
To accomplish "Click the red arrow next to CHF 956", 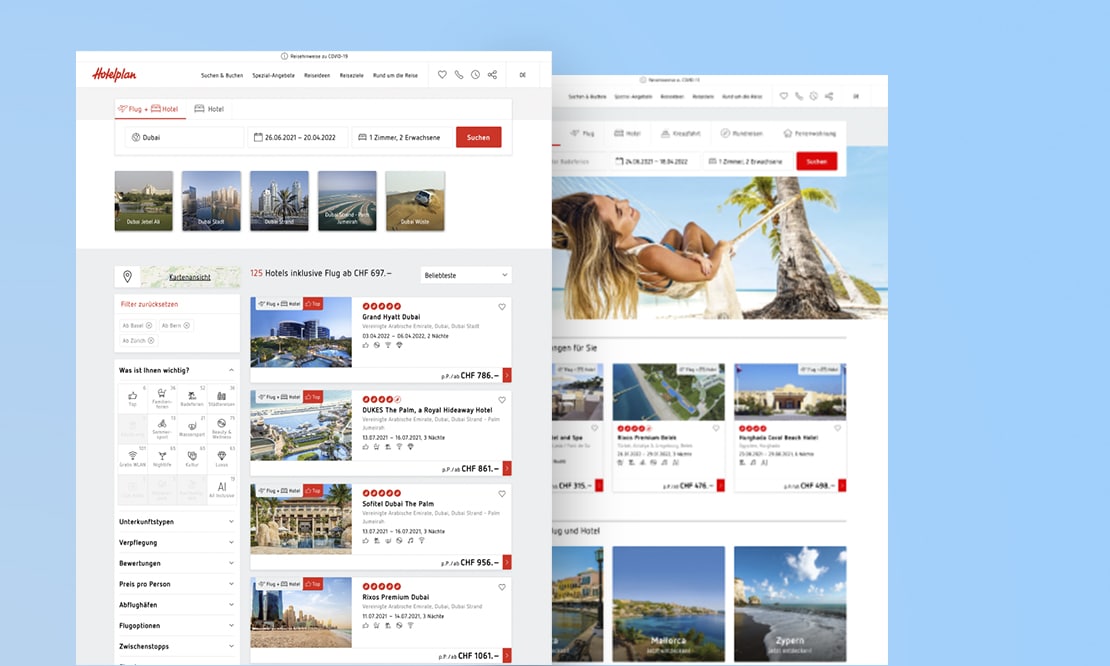I will pyautogui.click(x=507, y=562).
